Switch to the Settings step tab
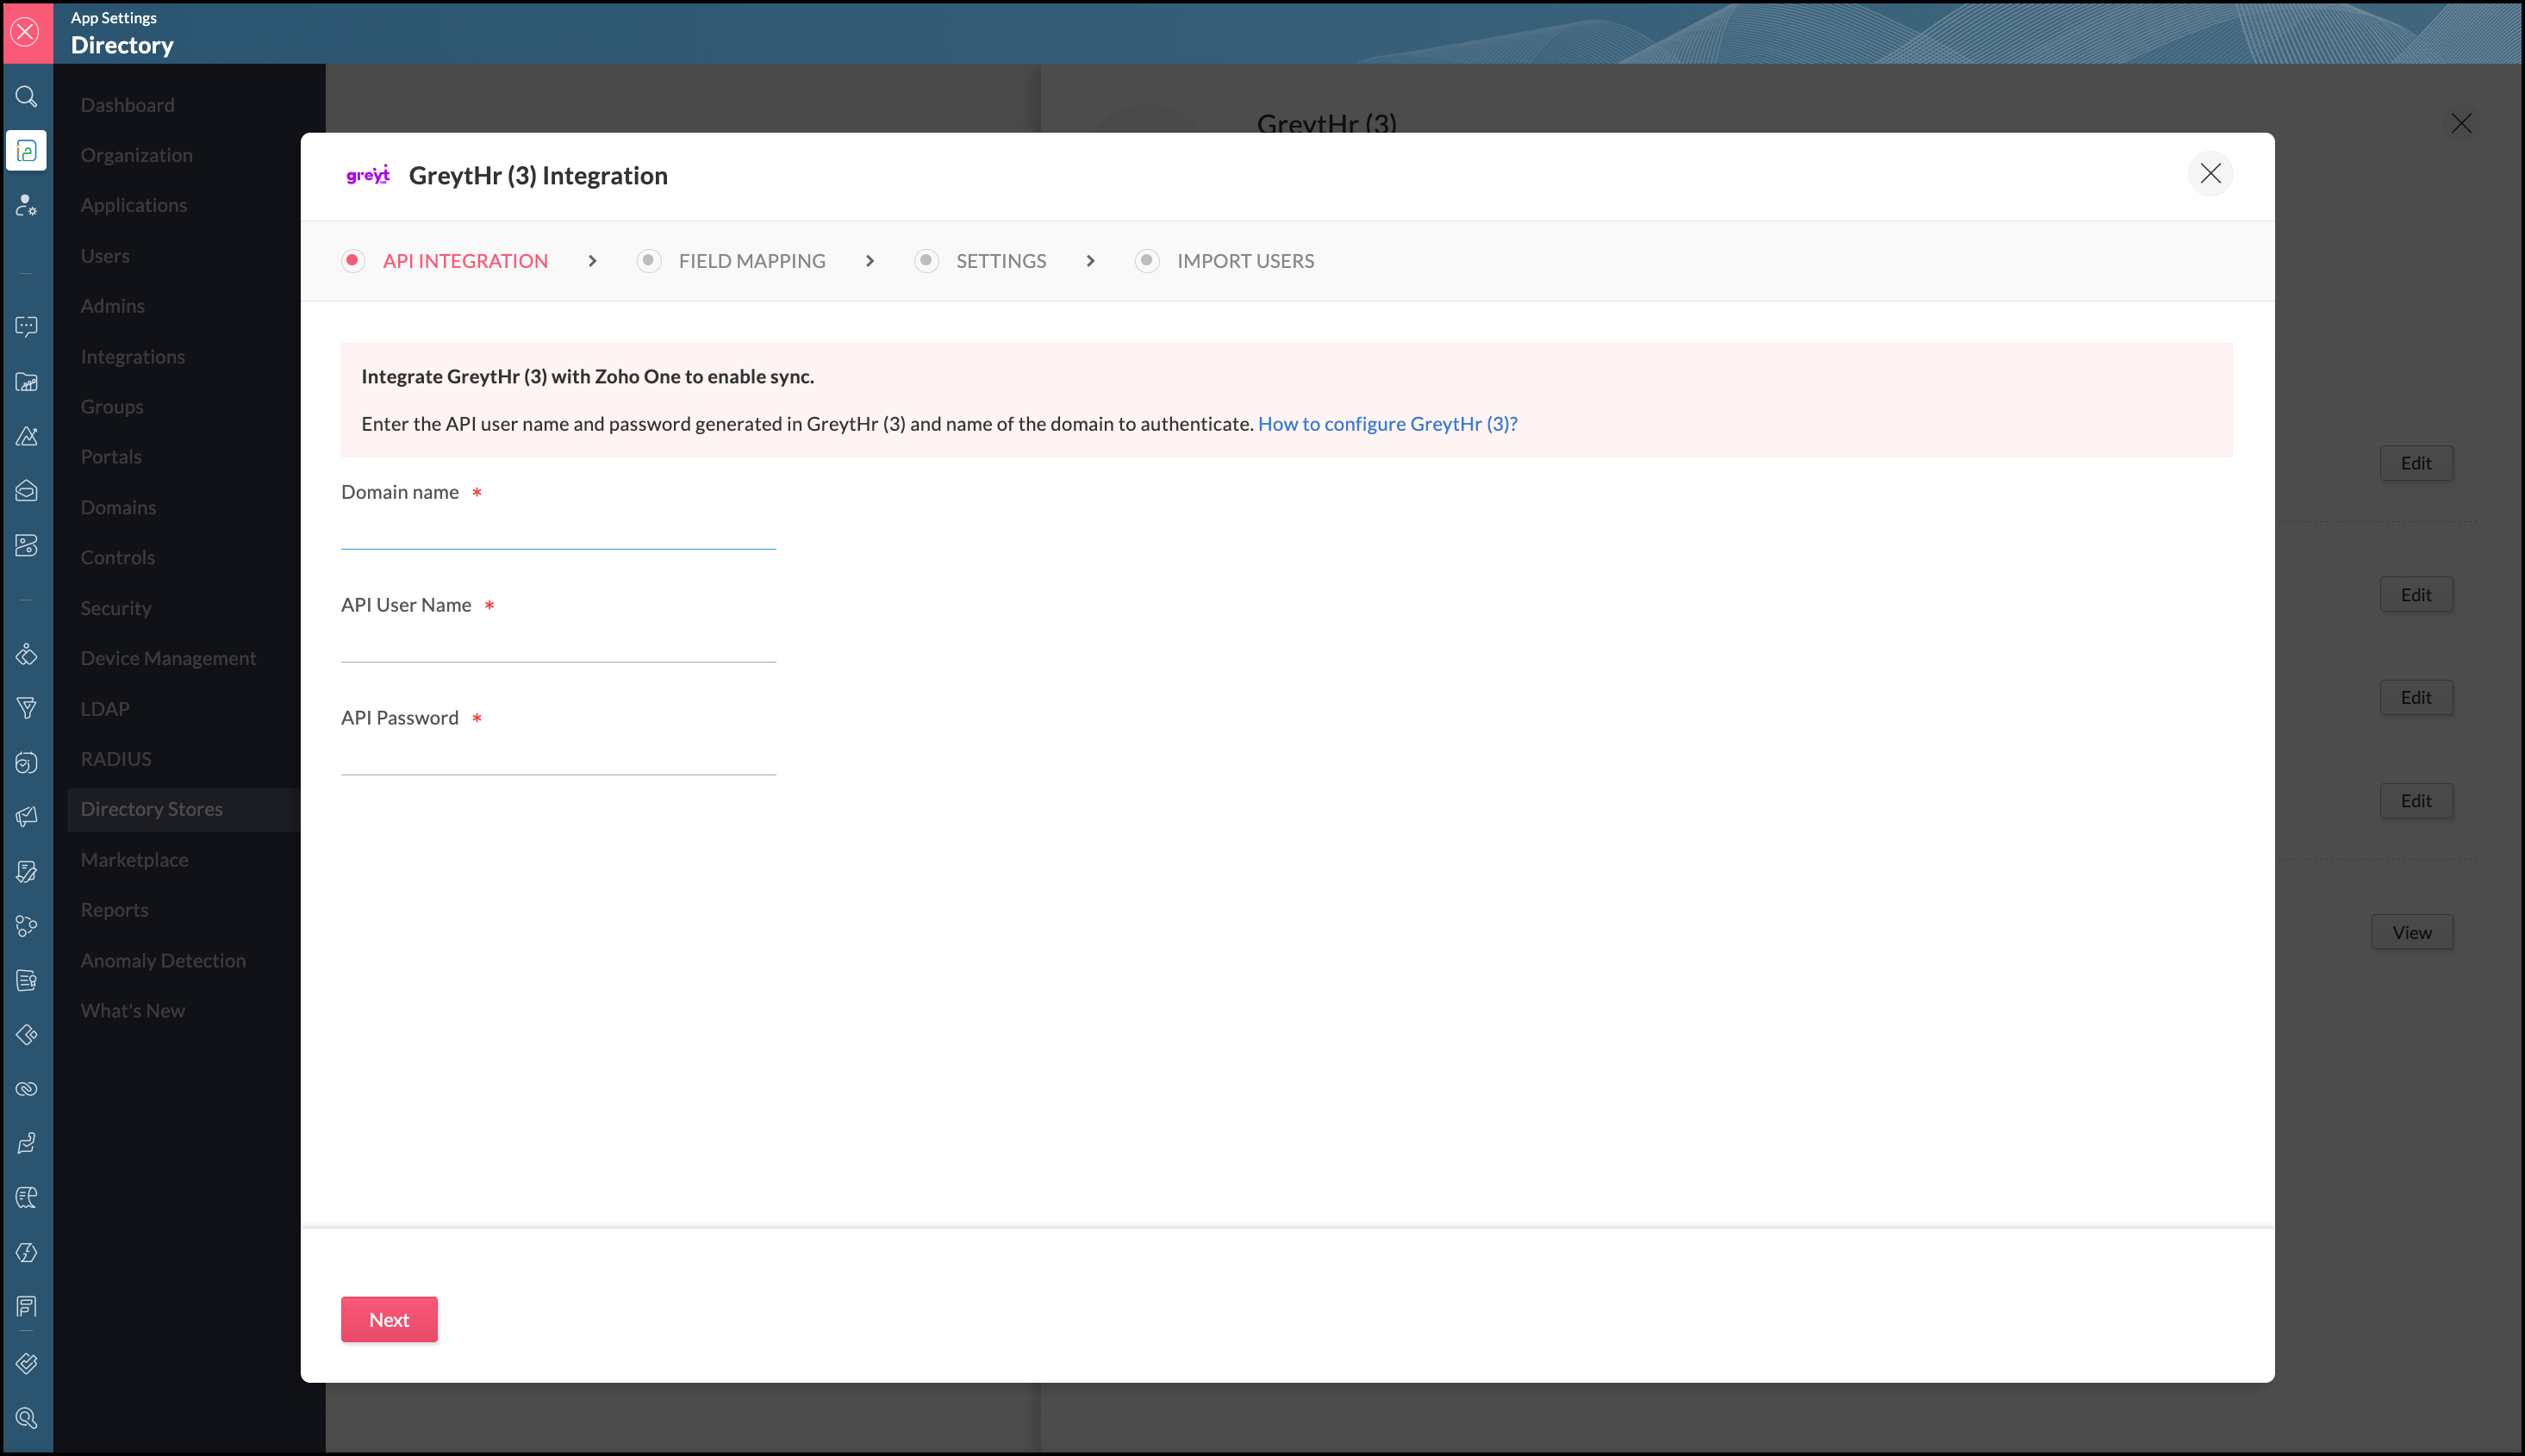 point(1000,261)
